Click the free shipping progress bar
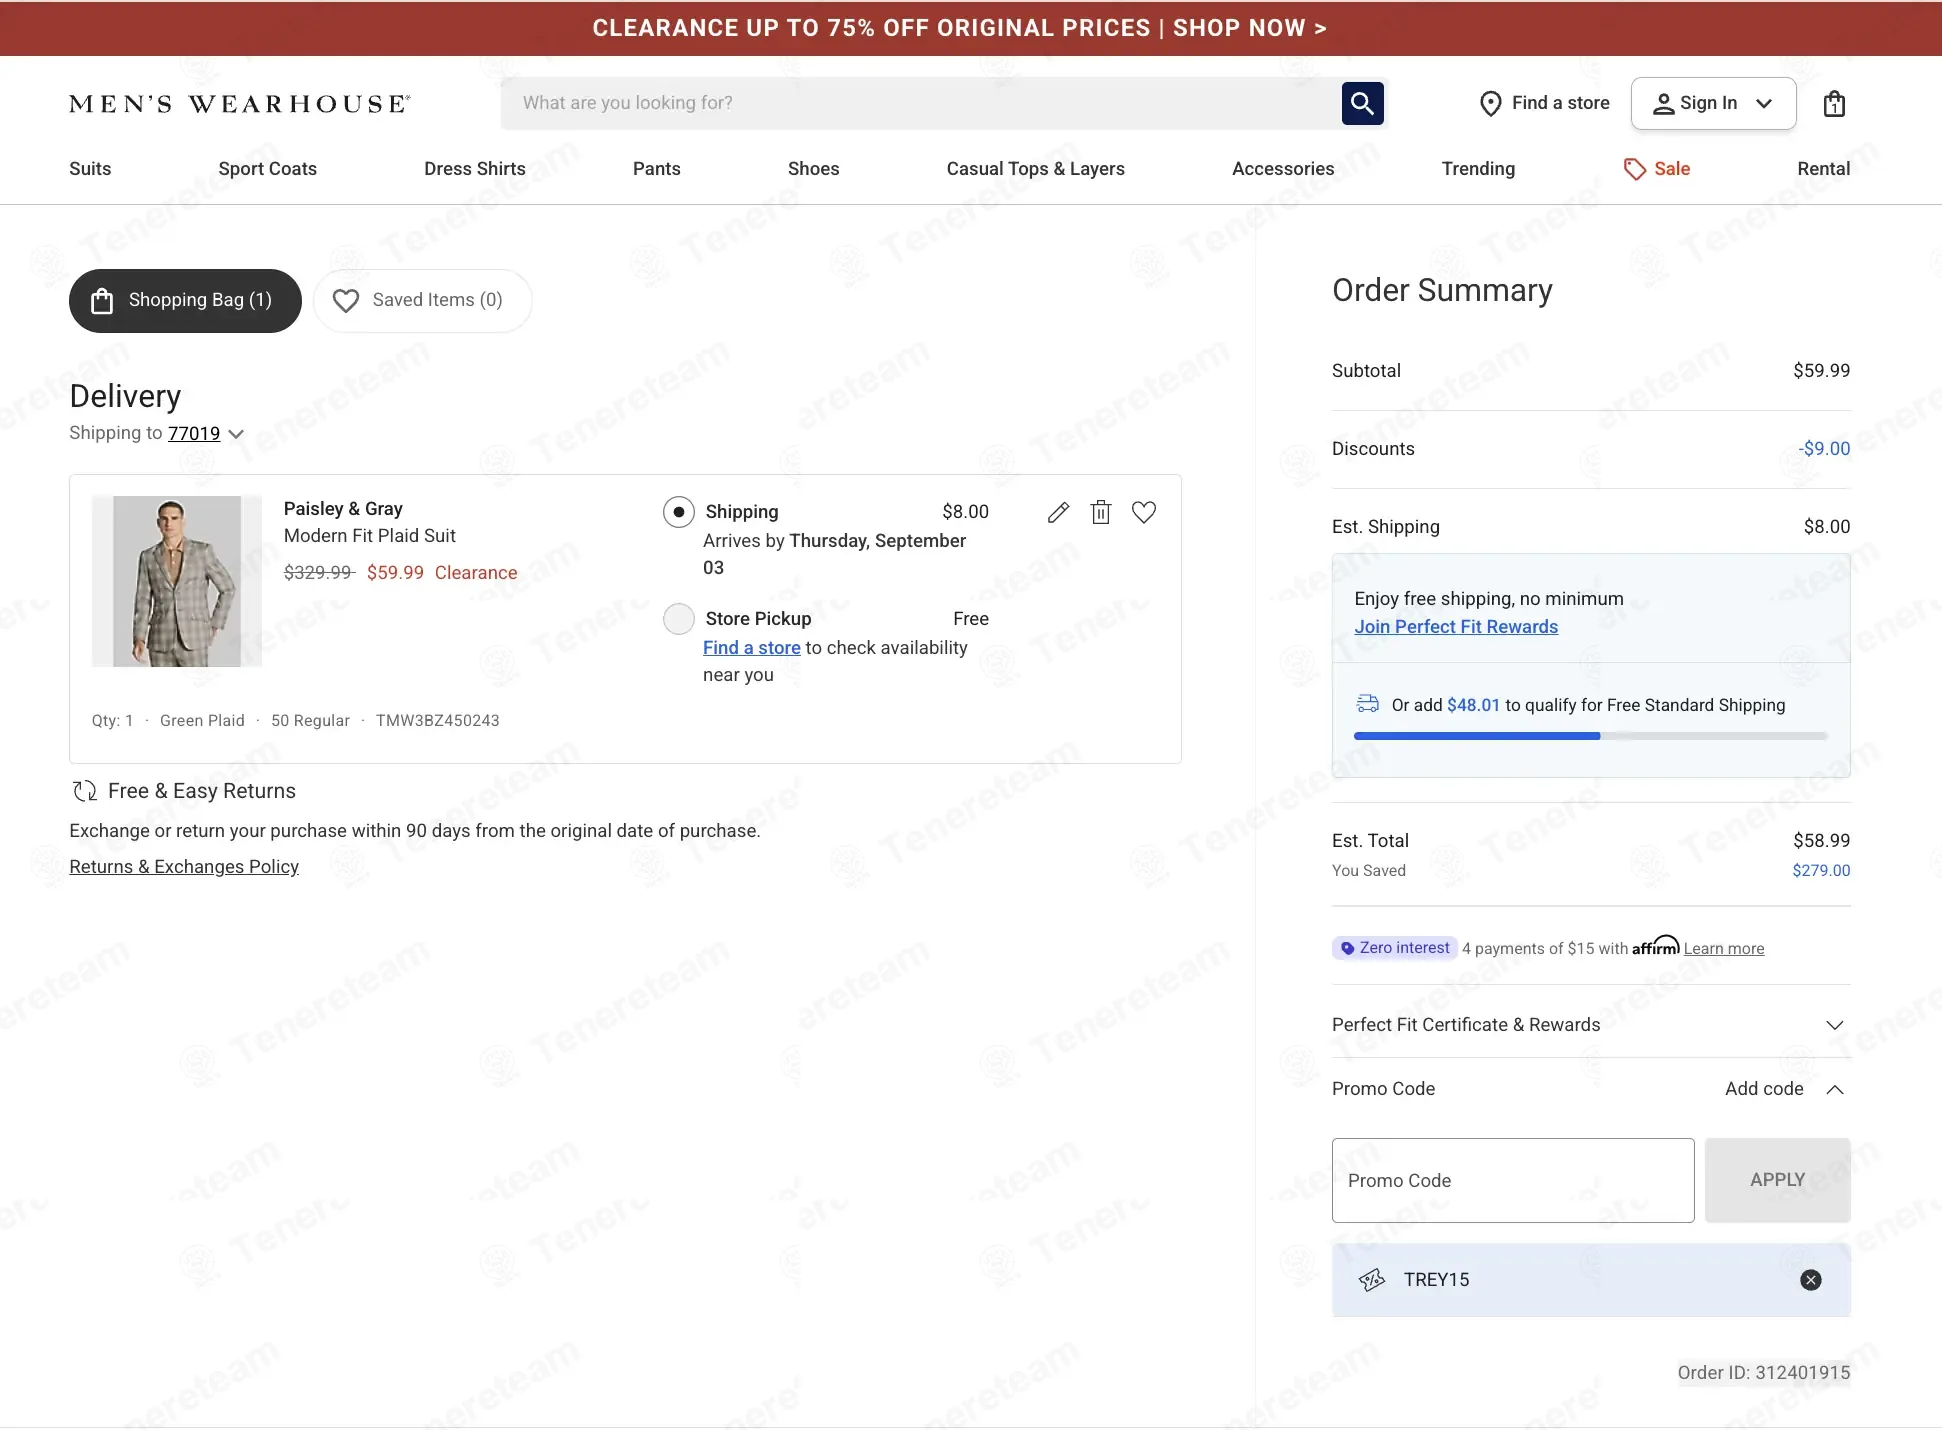Viewport: 1942px width, 1430px height. [1591, 736]
